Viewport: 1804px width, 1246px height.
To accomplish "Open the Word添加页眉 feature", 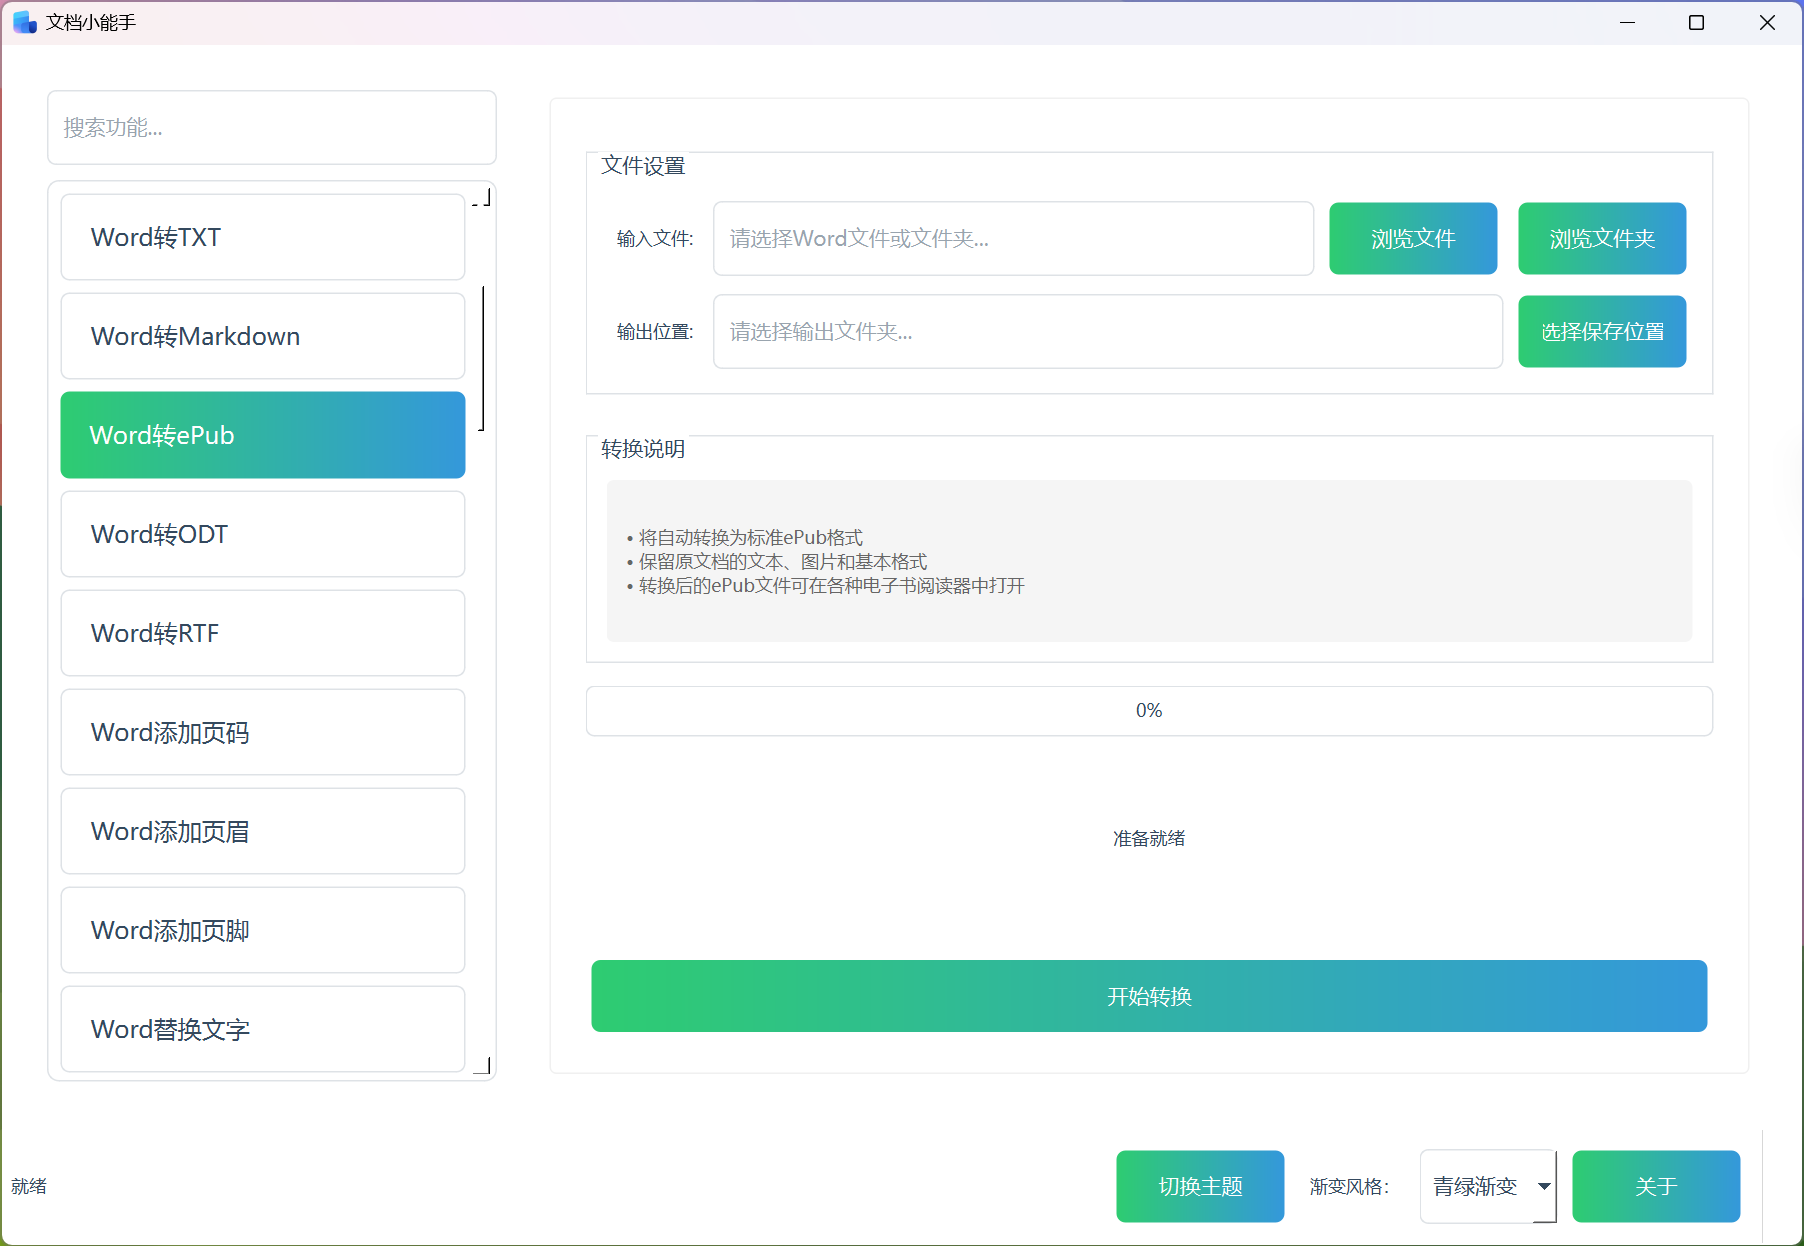I will pos(262,831).
